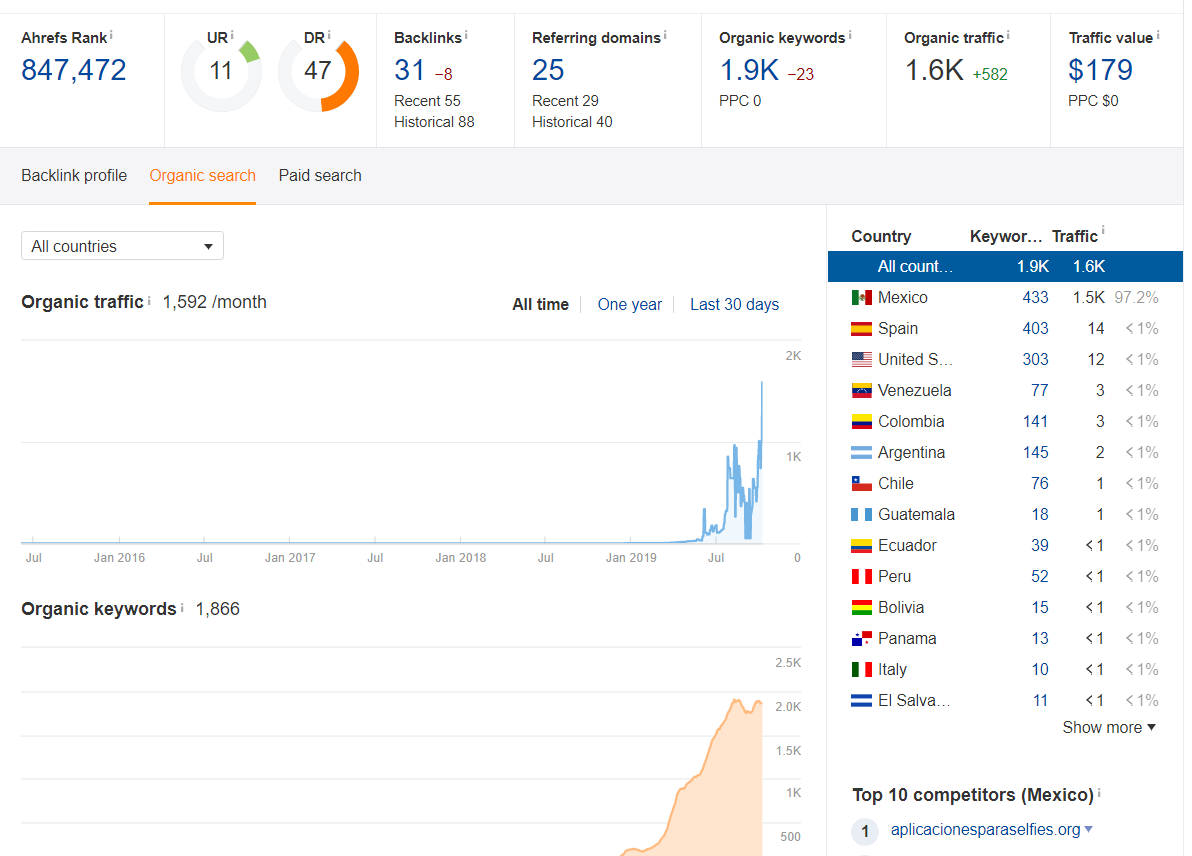Click the Organic keywords header info icon
The image size is (1192, 856).
pos(850,34)
